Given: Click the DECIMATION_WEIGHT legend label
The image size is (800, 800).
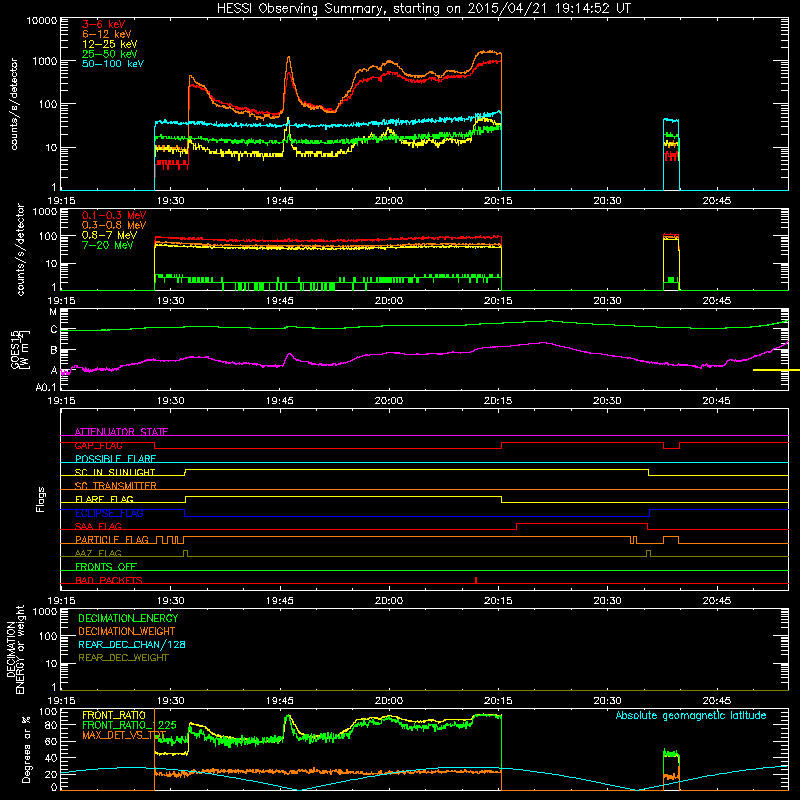Looking at the screenshot, I should tap(127, 631).
